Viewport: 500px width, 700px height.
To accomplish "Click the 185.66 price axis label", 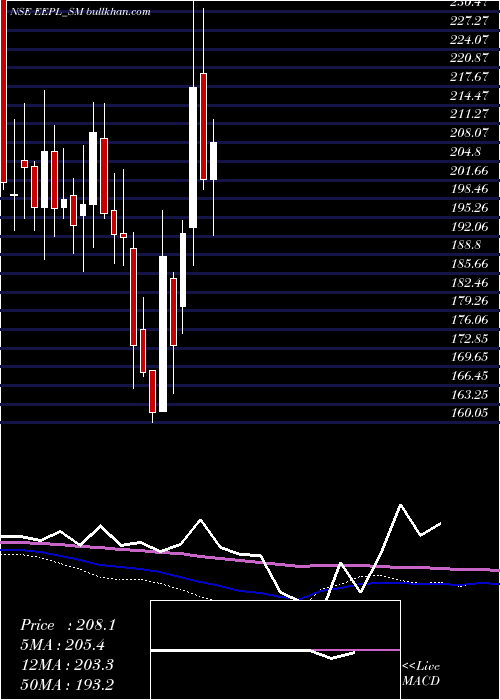I will [x=469, y=264].
